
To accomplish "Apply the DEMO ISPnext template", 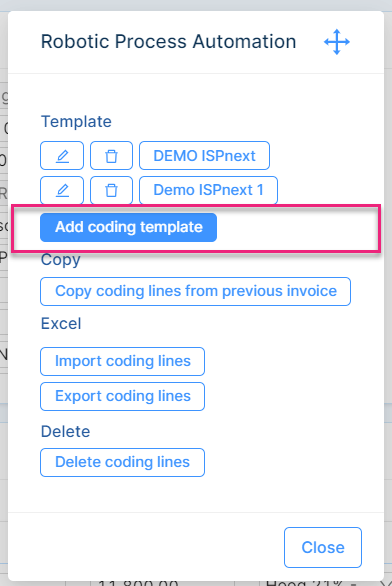I will coord(204,155).
